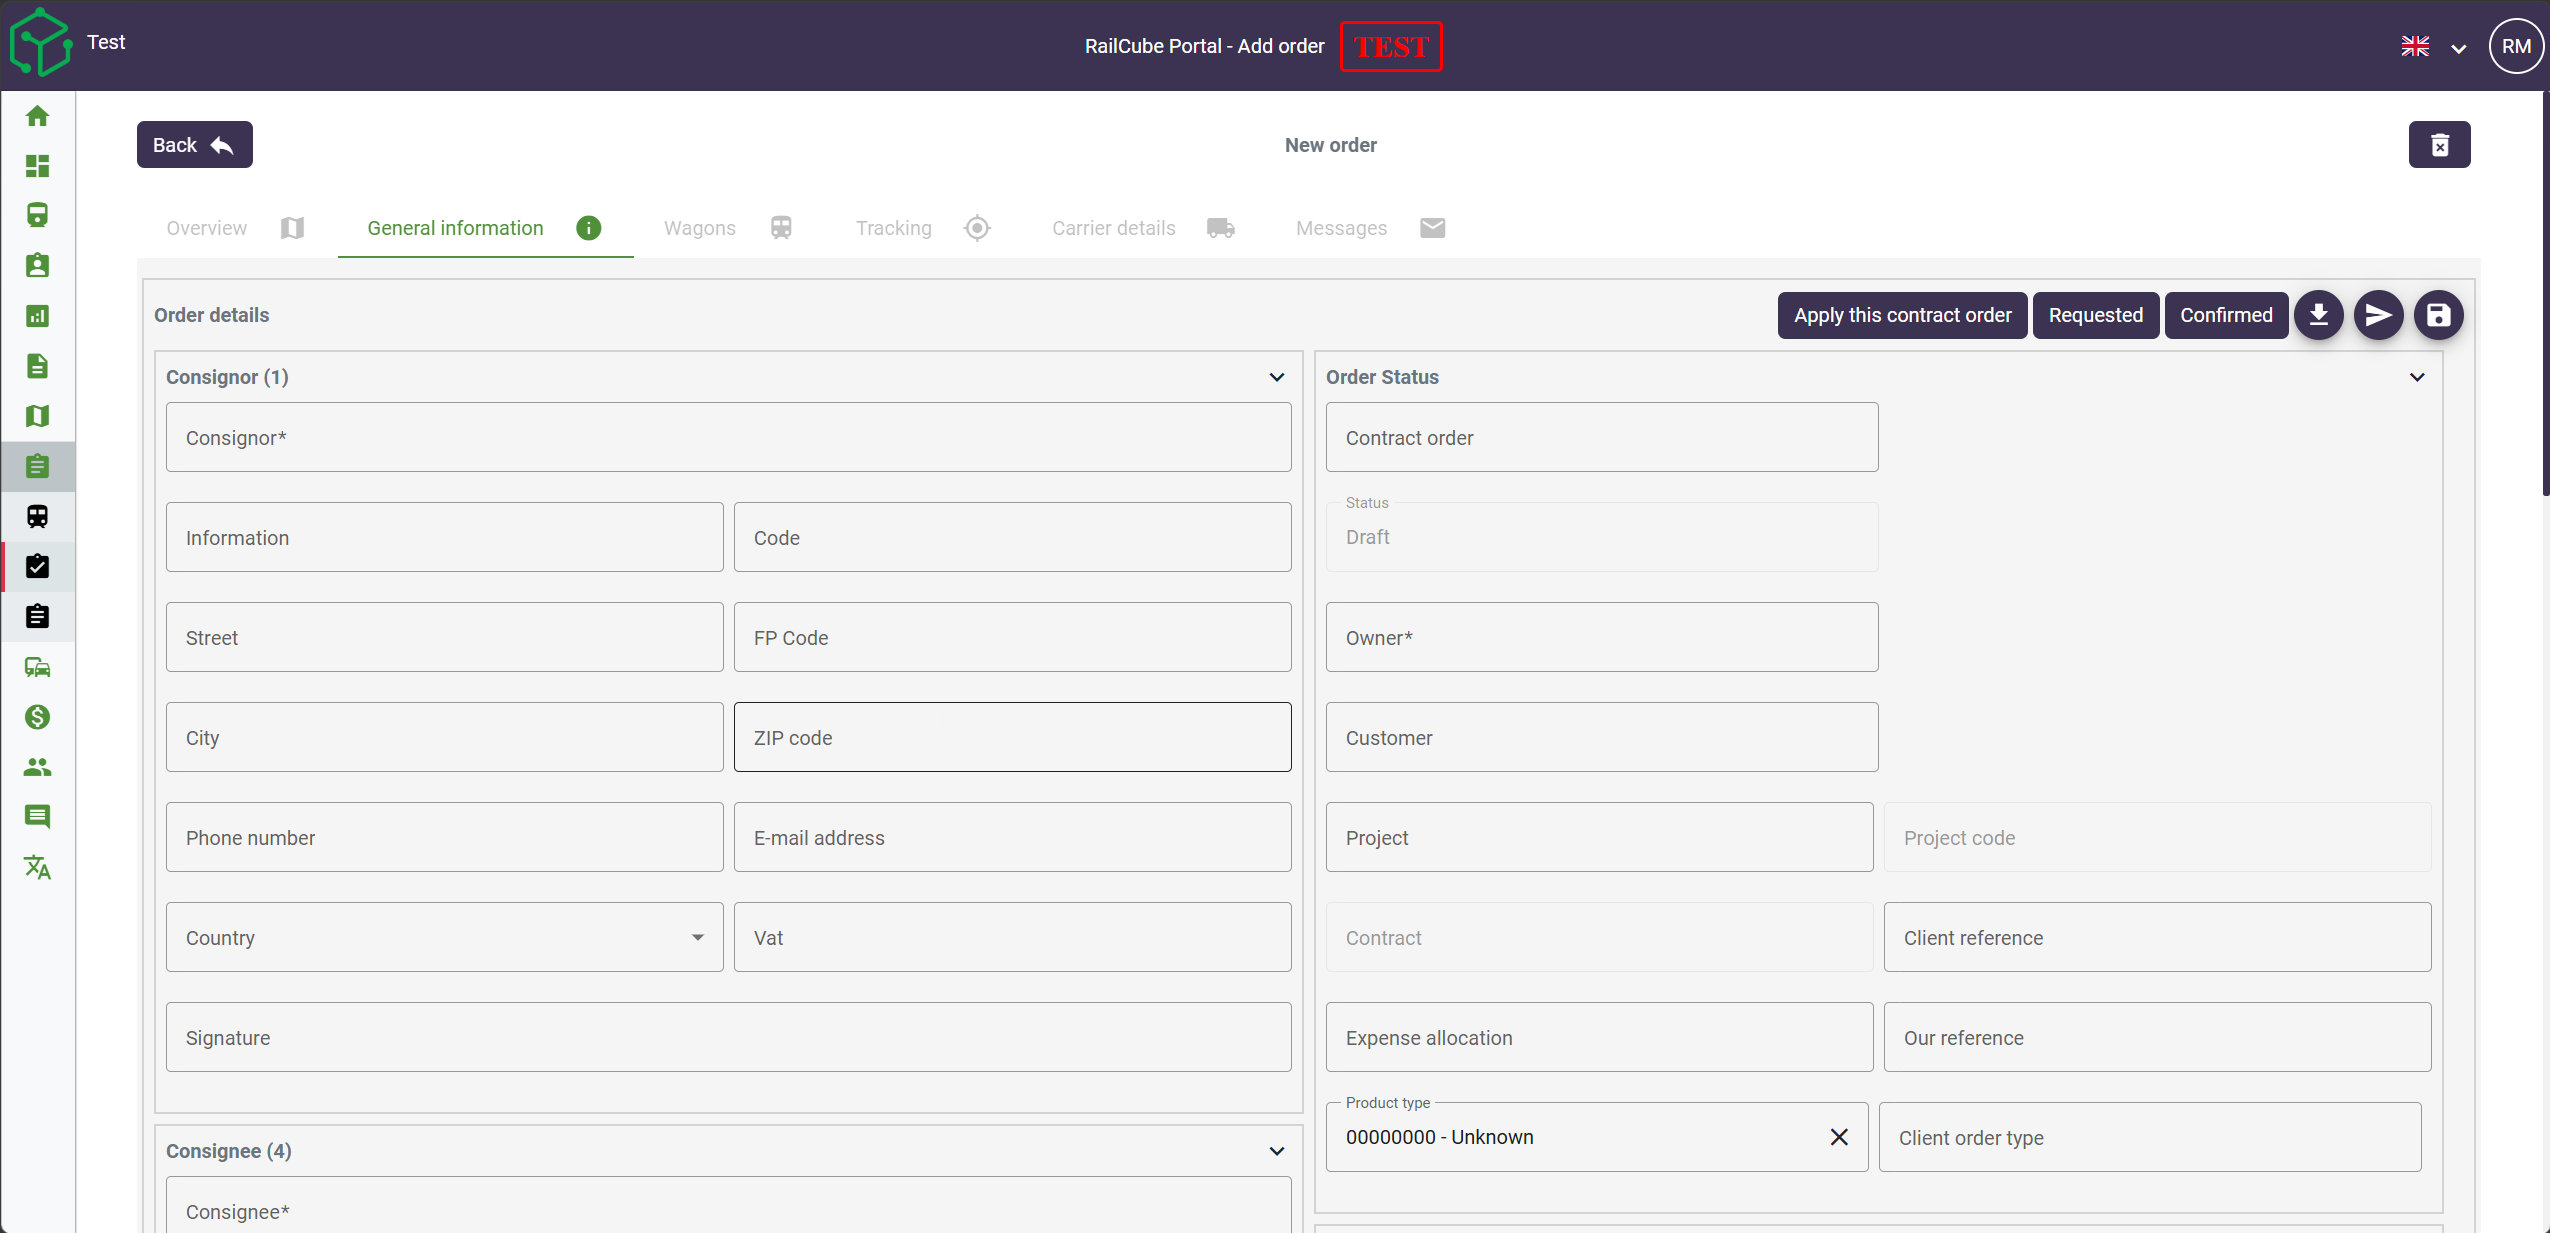Switch to the Messages tab

click(x=1370, y=228)
